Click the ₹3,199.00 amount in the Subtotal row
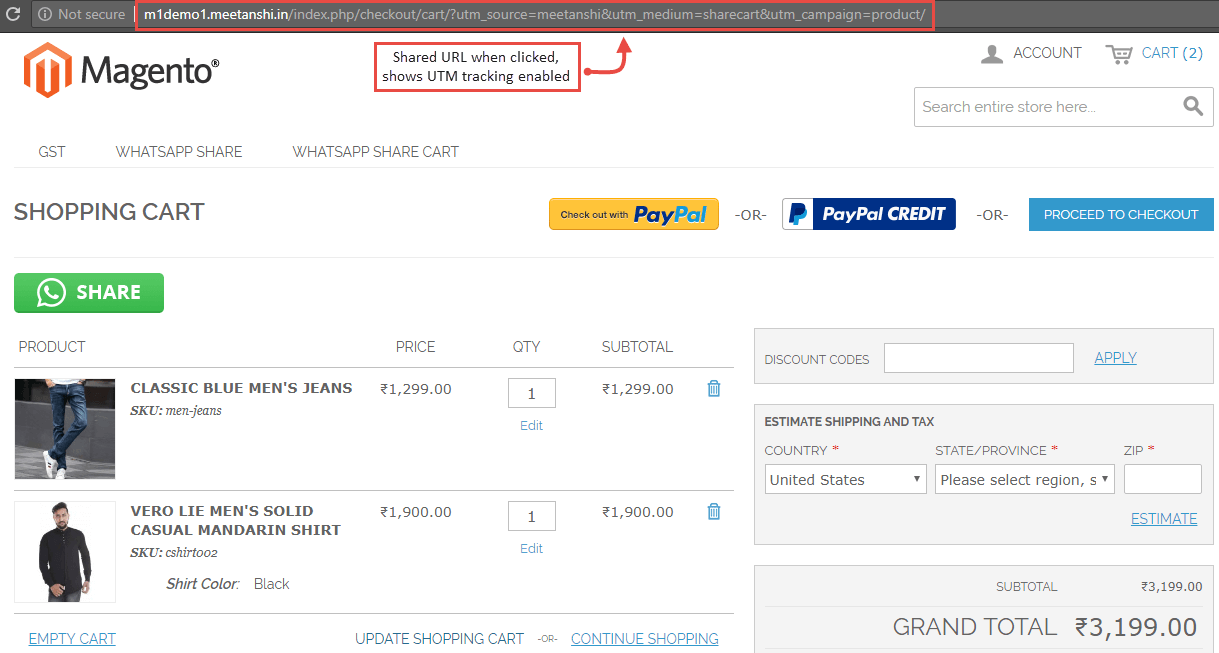Screen dimensions: 1219x653 click(1172, 587)
